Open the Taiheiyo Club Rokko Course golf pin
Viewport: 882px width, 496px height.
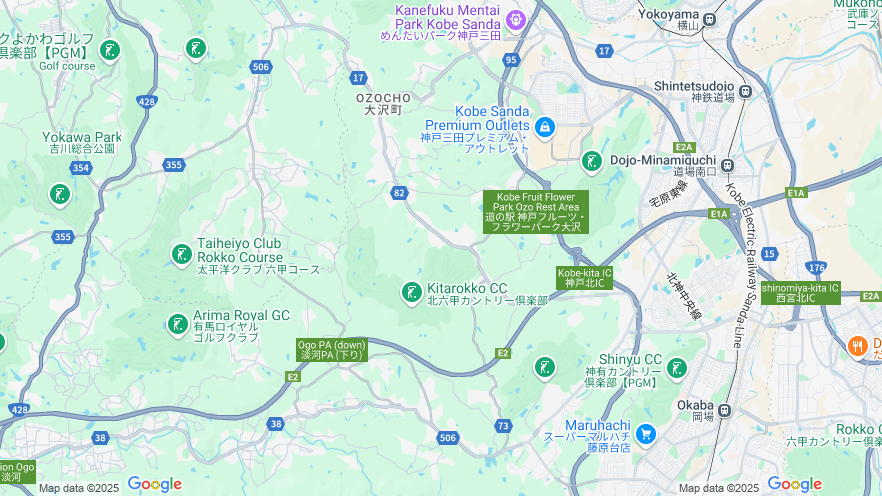coord(182,255)
